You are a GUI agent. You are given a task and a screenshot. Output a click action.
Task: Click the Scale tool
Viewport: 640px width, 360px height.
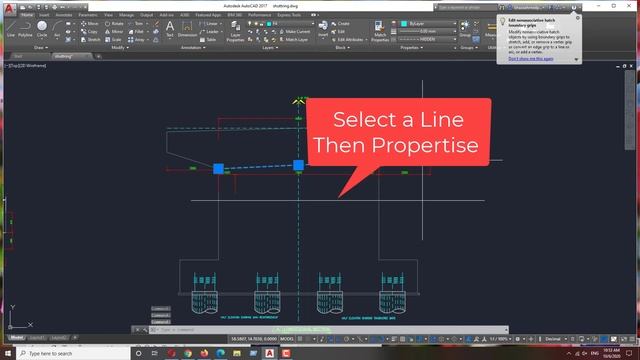coord(113,40)
